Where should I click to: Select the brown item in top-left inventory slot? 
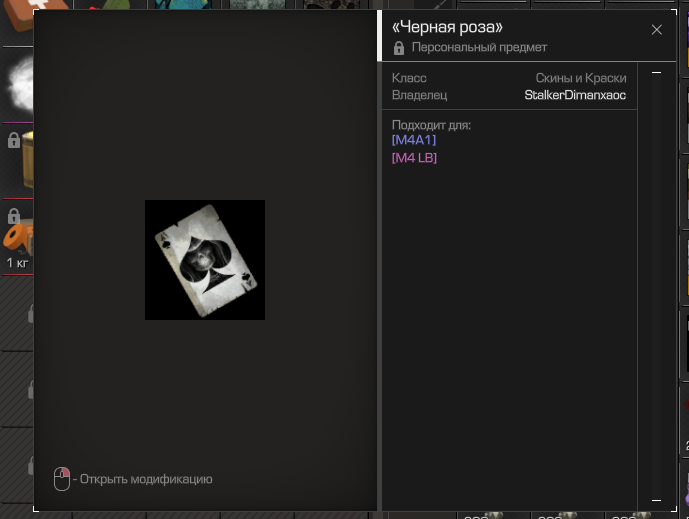[16, 8]
